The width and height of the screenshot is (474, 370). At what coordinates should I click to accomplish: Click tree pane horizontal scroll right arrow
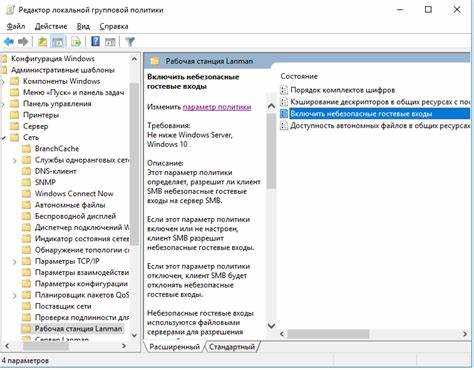tap(124, 346)
